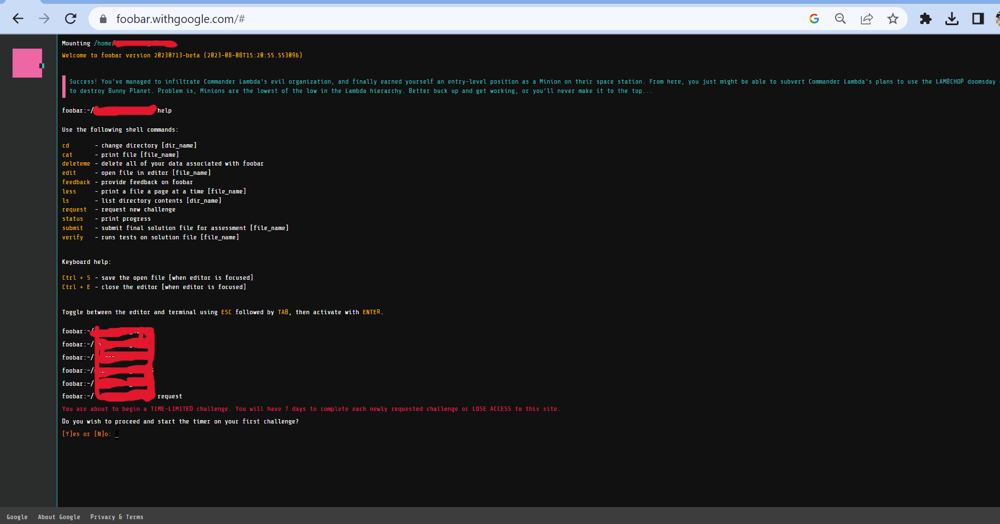Click the 'ls' command in help list
Image resolution: width=1000 pixels, height=524 pixels.
click(x=66, y=201)
